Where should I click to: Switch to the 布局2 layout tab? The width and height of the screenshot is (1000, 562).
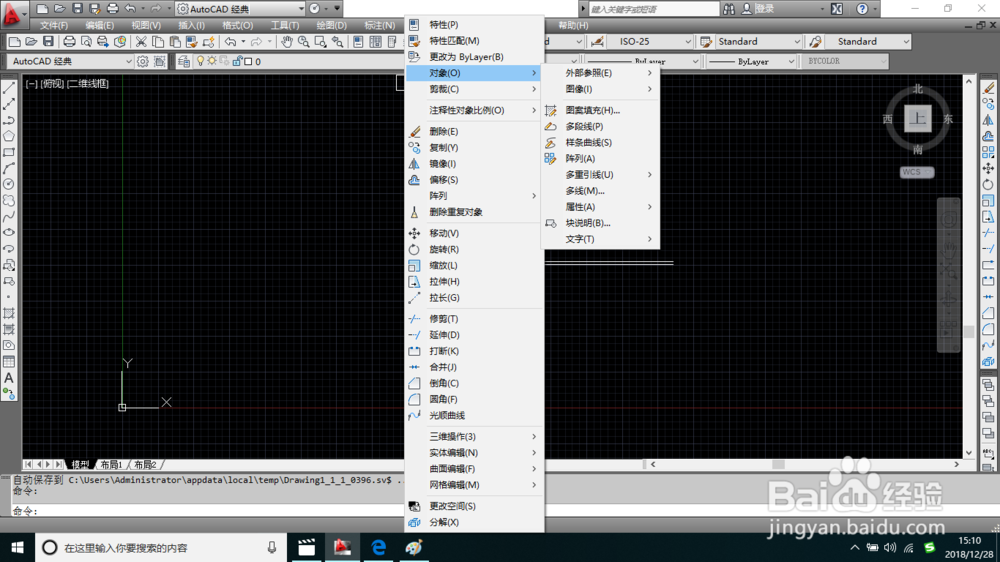click(x=145, y=464)
